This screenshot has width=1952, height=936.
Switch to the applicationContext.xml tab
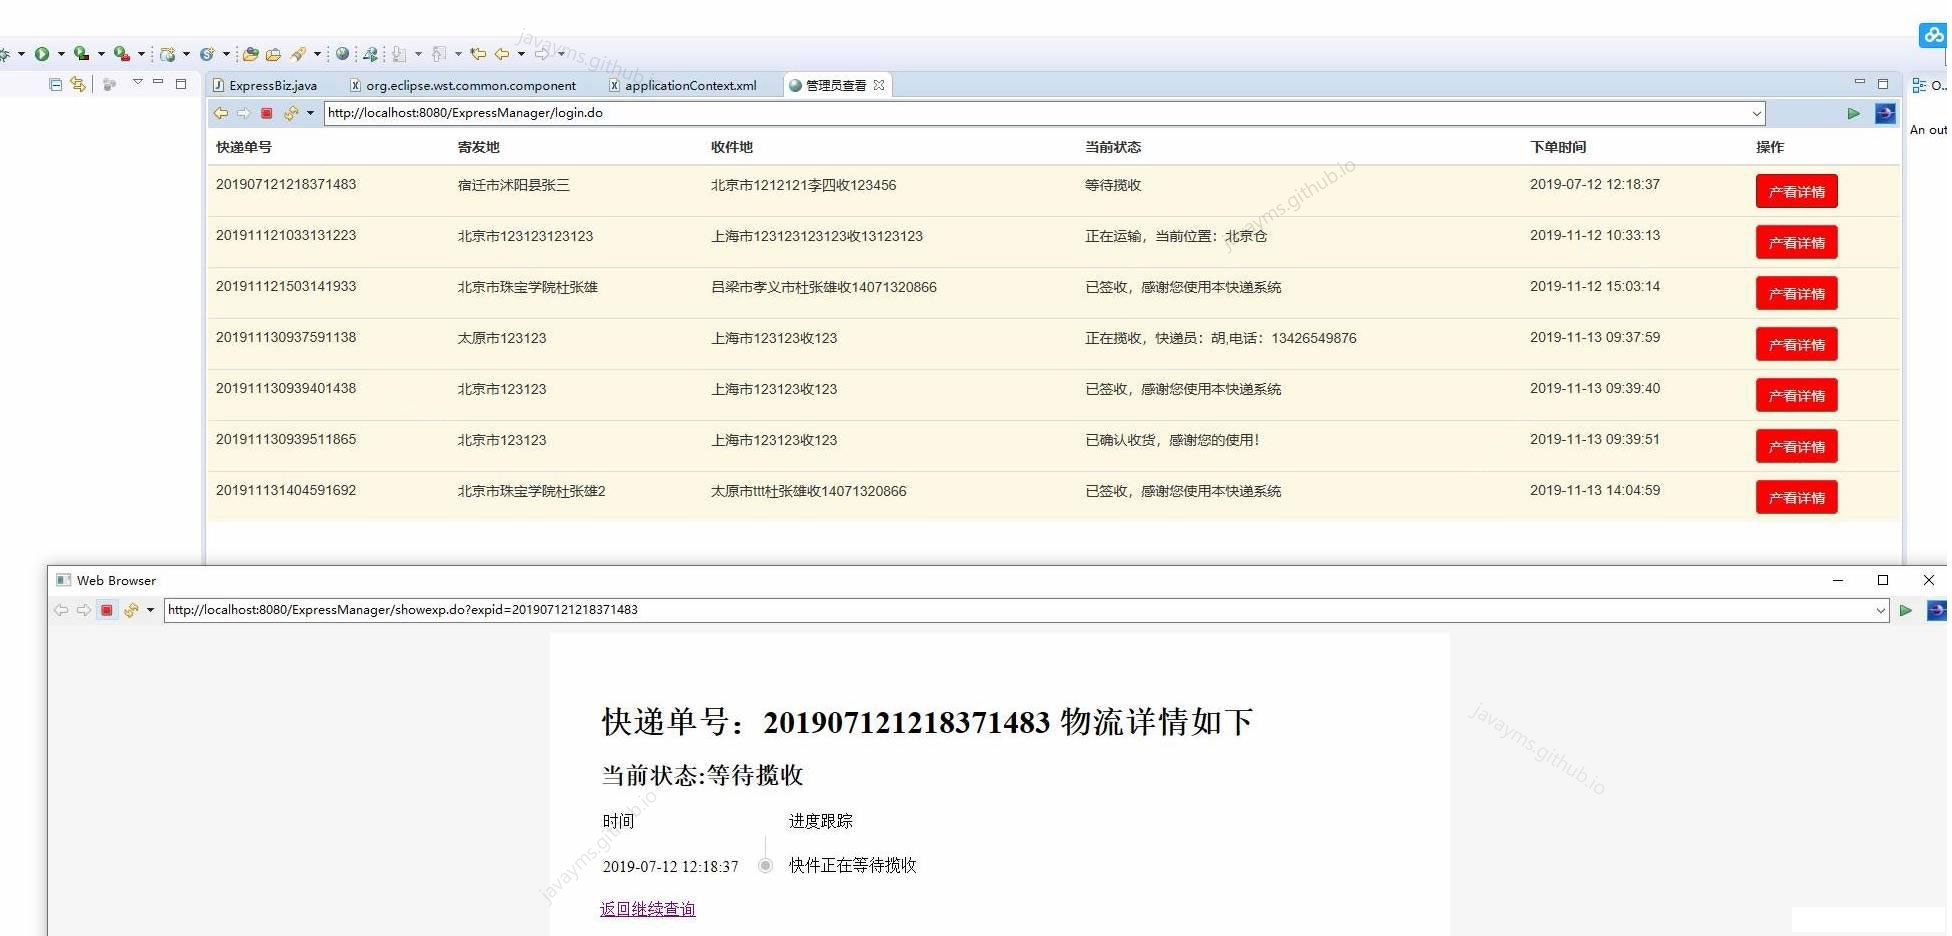click(x=689, y=86)
